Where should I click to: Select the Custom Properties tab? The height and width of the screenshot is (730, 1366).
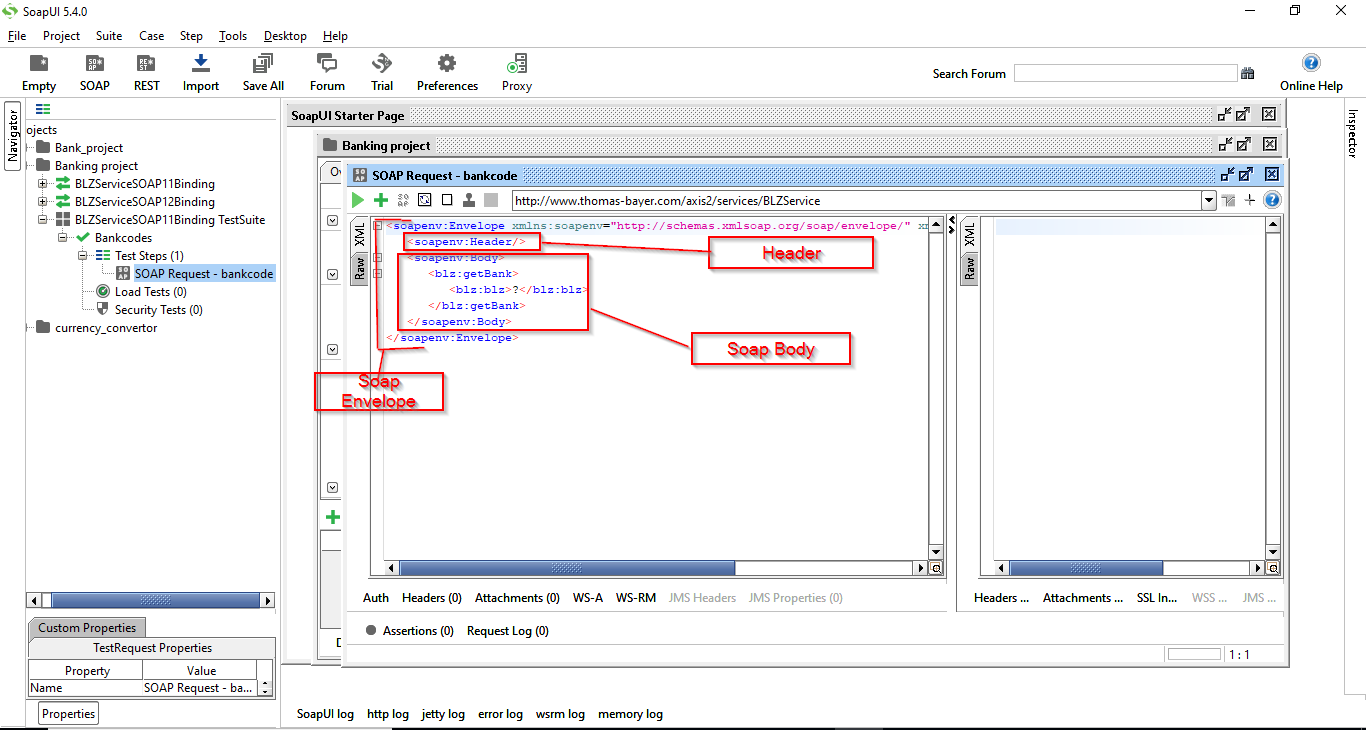[86, 627]
